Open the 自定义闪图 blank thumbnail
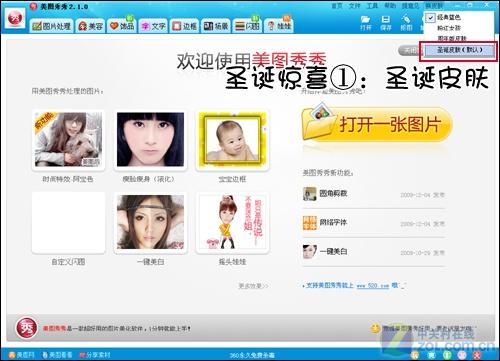This screenshot has height=361, width=500. pos(68,222)
